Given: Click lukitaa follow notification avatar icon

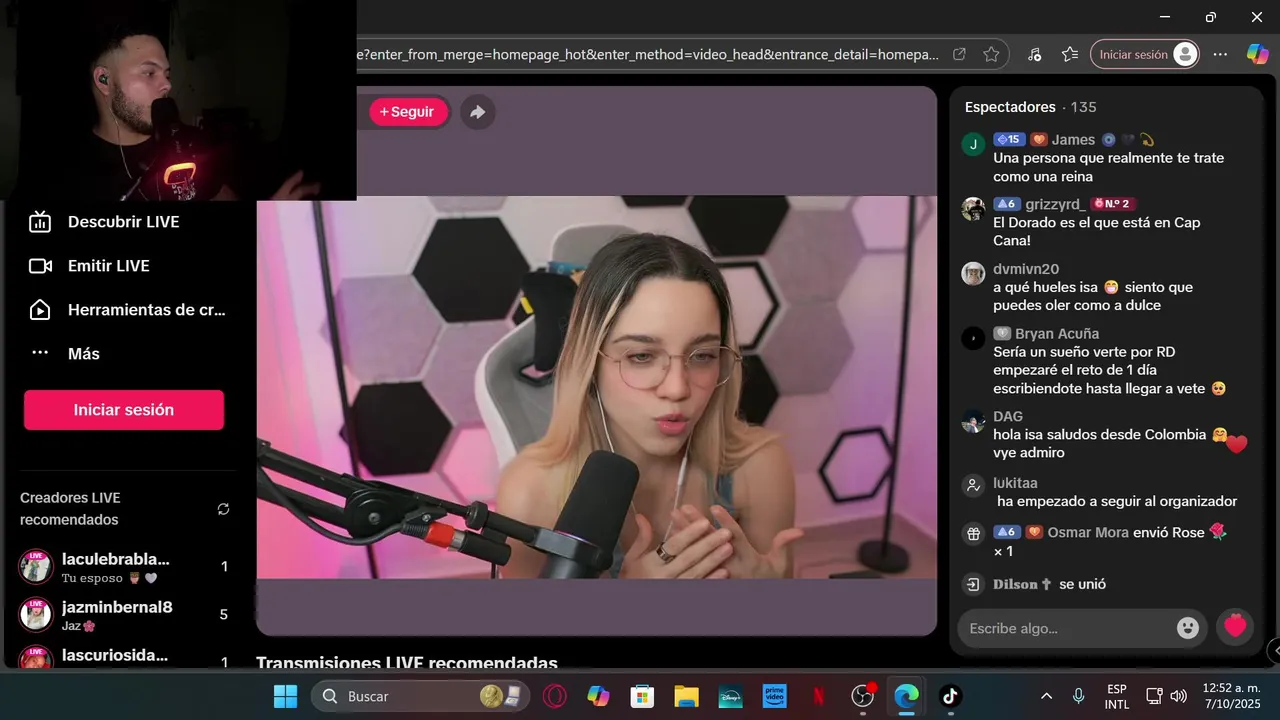Looking at the screenshot, I should click(x=973, y=486).
